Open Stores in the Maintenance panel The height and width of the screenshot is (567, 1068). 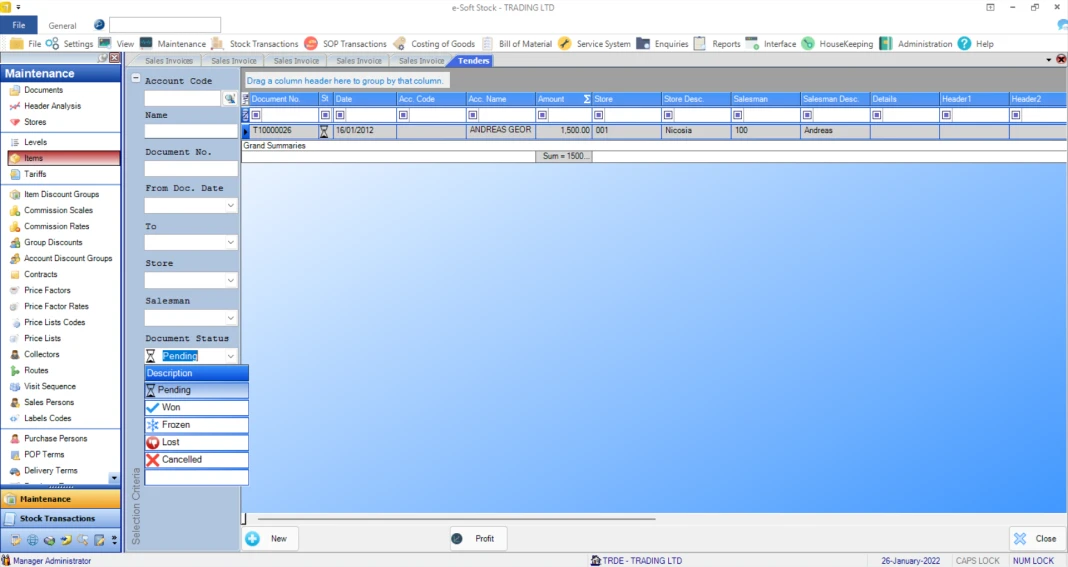[x=35, y=122]
